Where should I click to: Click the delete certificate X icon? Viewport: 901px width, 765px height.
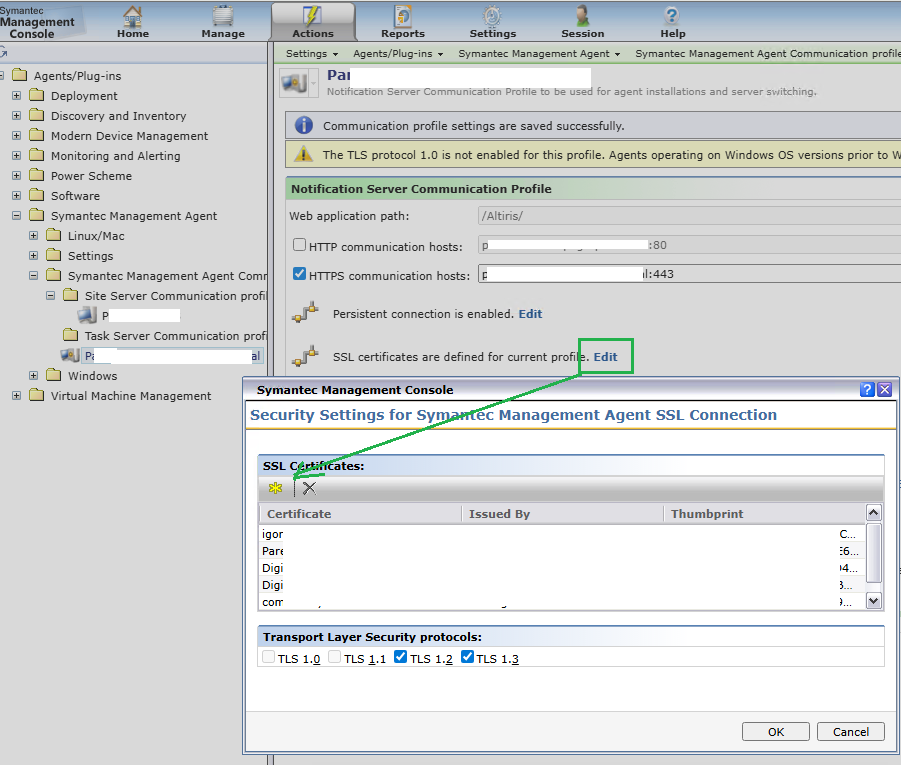tap(309, 488)
